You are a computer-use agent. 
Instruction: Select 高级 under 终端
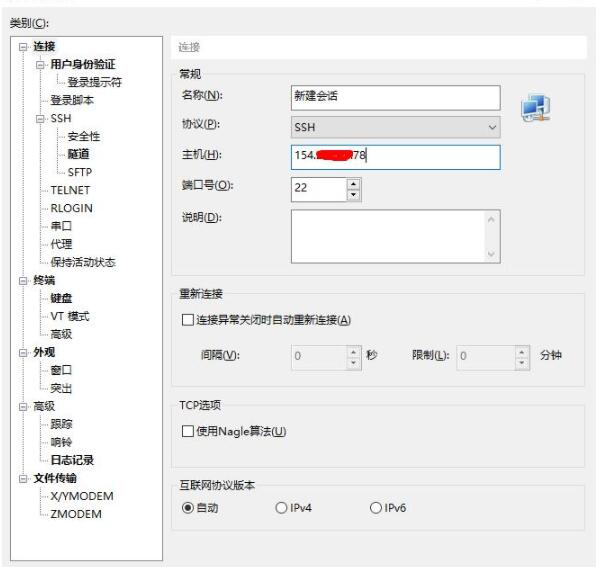click(61, 334)
